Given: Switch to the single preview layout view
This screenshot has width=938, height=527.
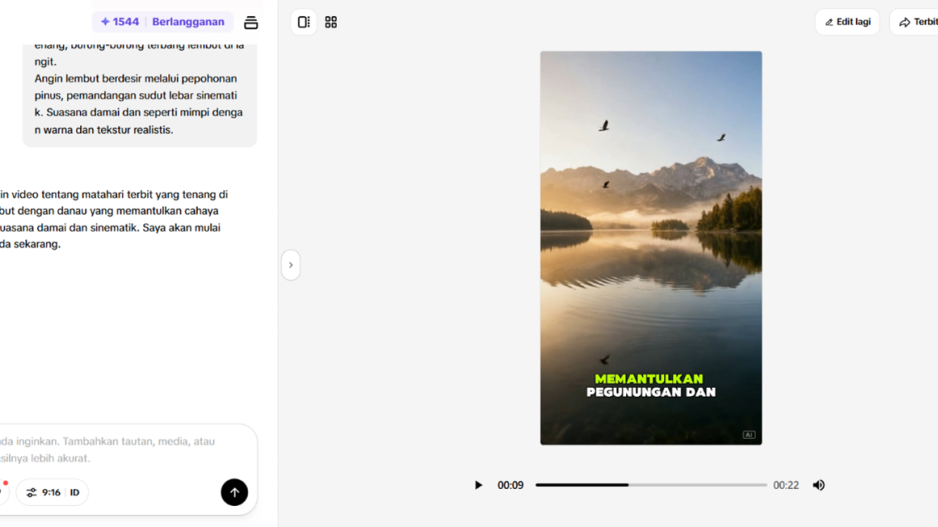Looking at the screenshot, I should [304, 22].
